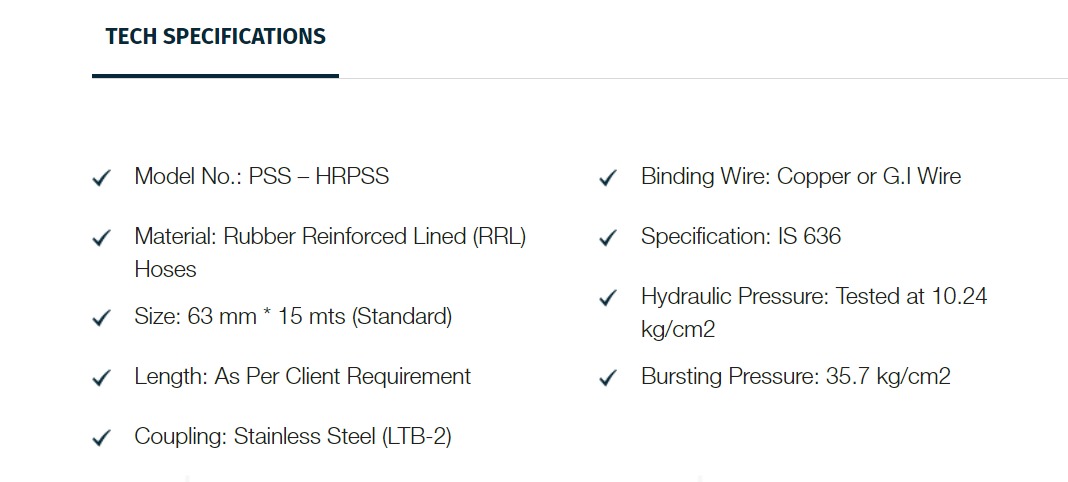Click the checkmark beside Model No.
This screenshot has height=482, width=1068.
[x=101, y=178]
